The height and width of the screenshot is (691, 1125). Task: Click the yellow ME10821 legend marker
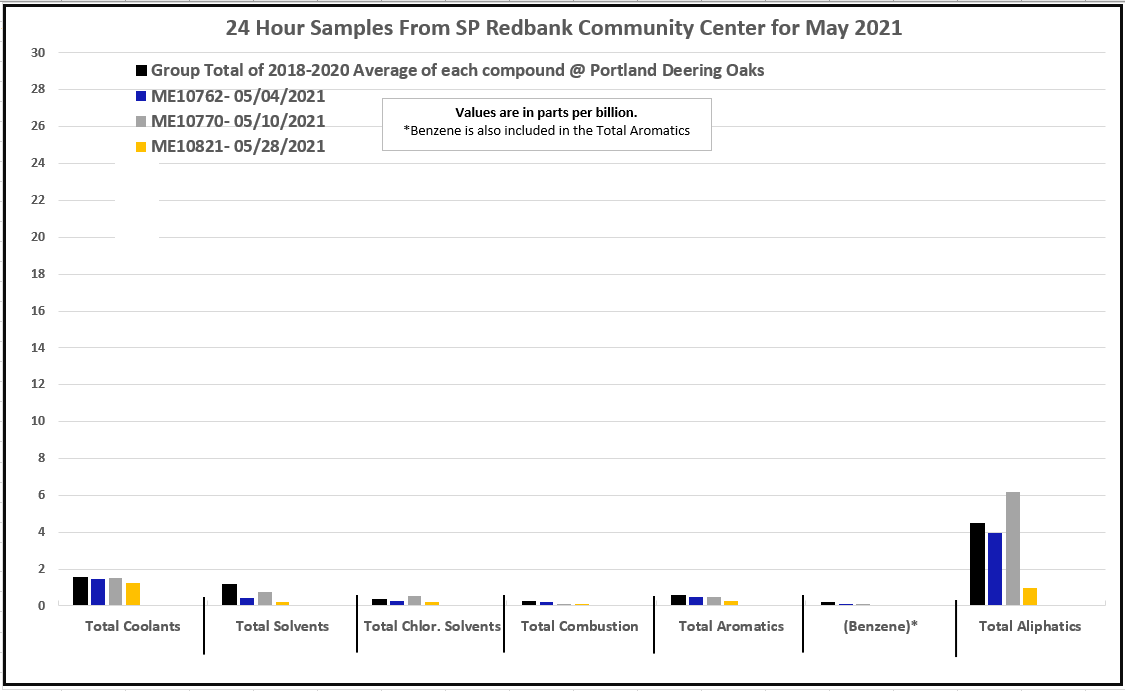[142, 147]
